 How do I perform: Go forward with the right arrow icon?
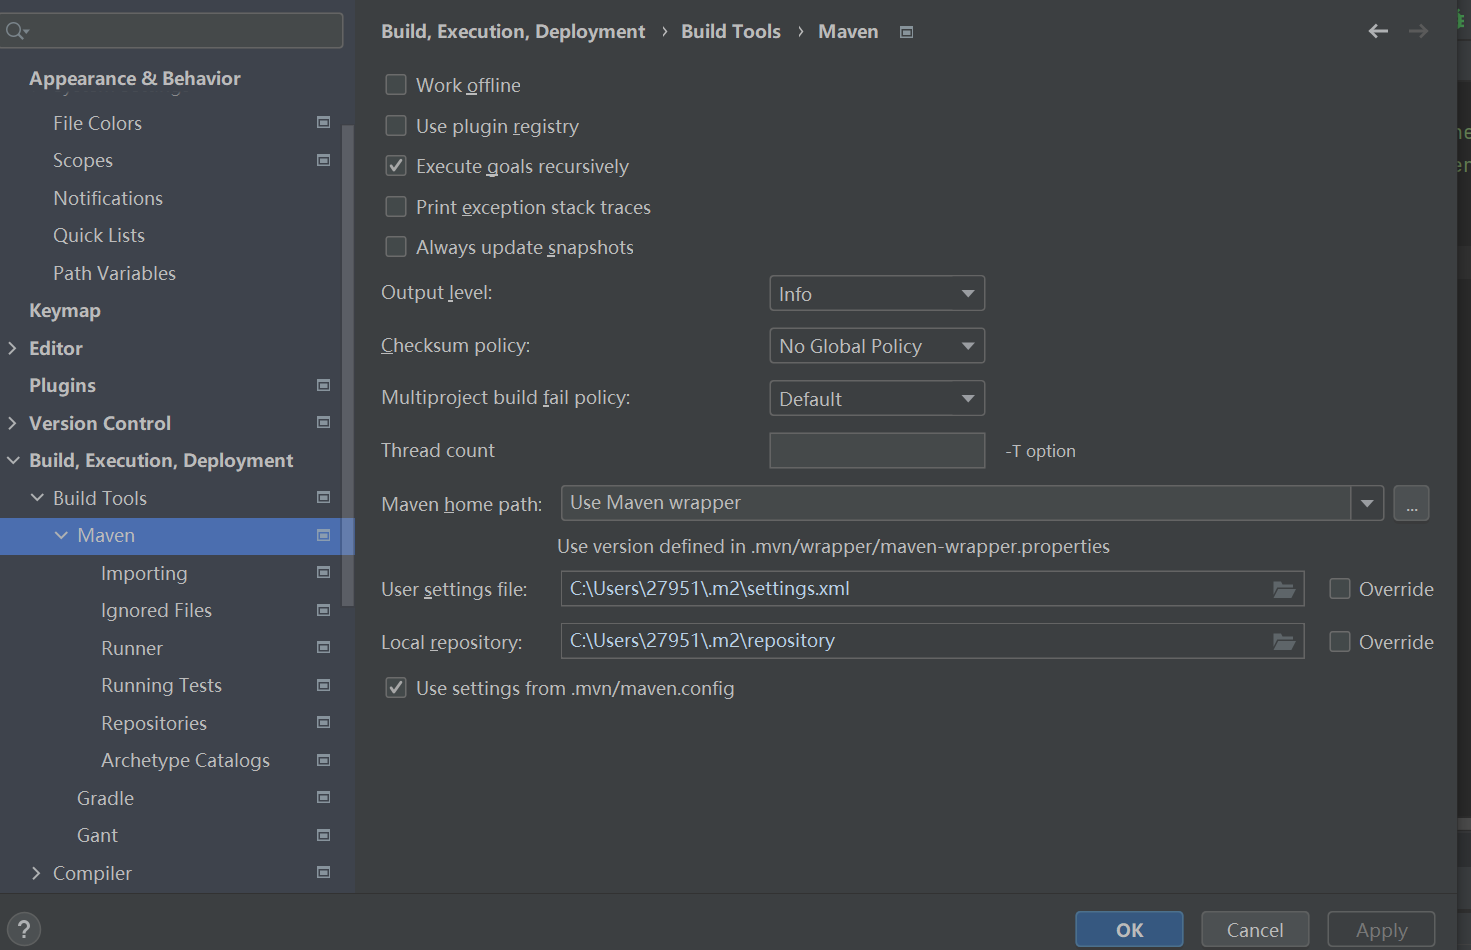pyautogui.click(x=1418, y=31)
